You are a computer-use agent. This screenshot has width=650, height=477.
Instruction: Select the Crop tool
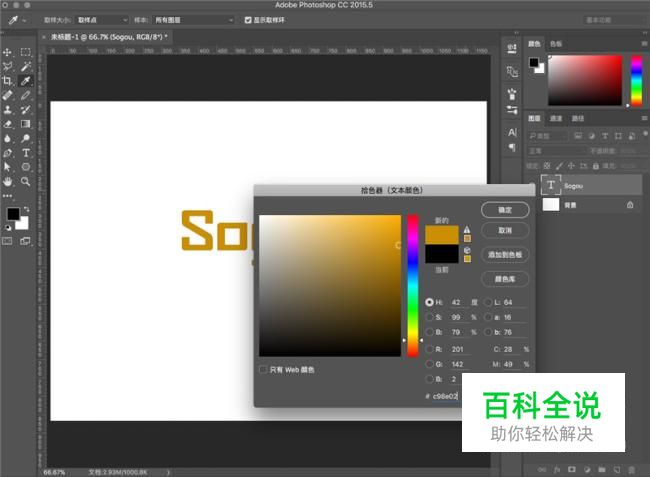click(x=8, y=81)
